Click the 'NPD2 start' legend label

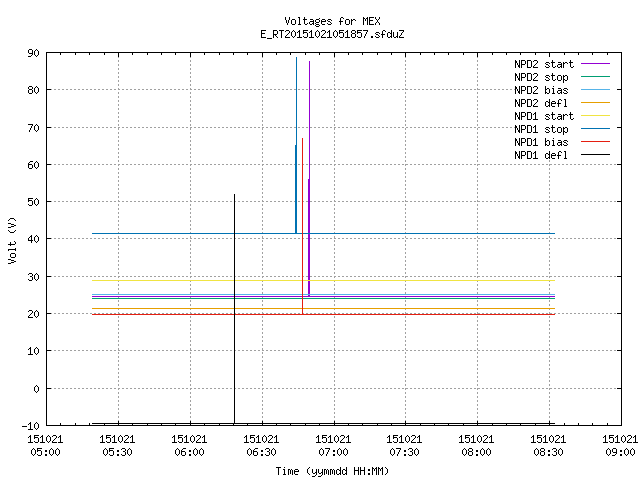544,64
